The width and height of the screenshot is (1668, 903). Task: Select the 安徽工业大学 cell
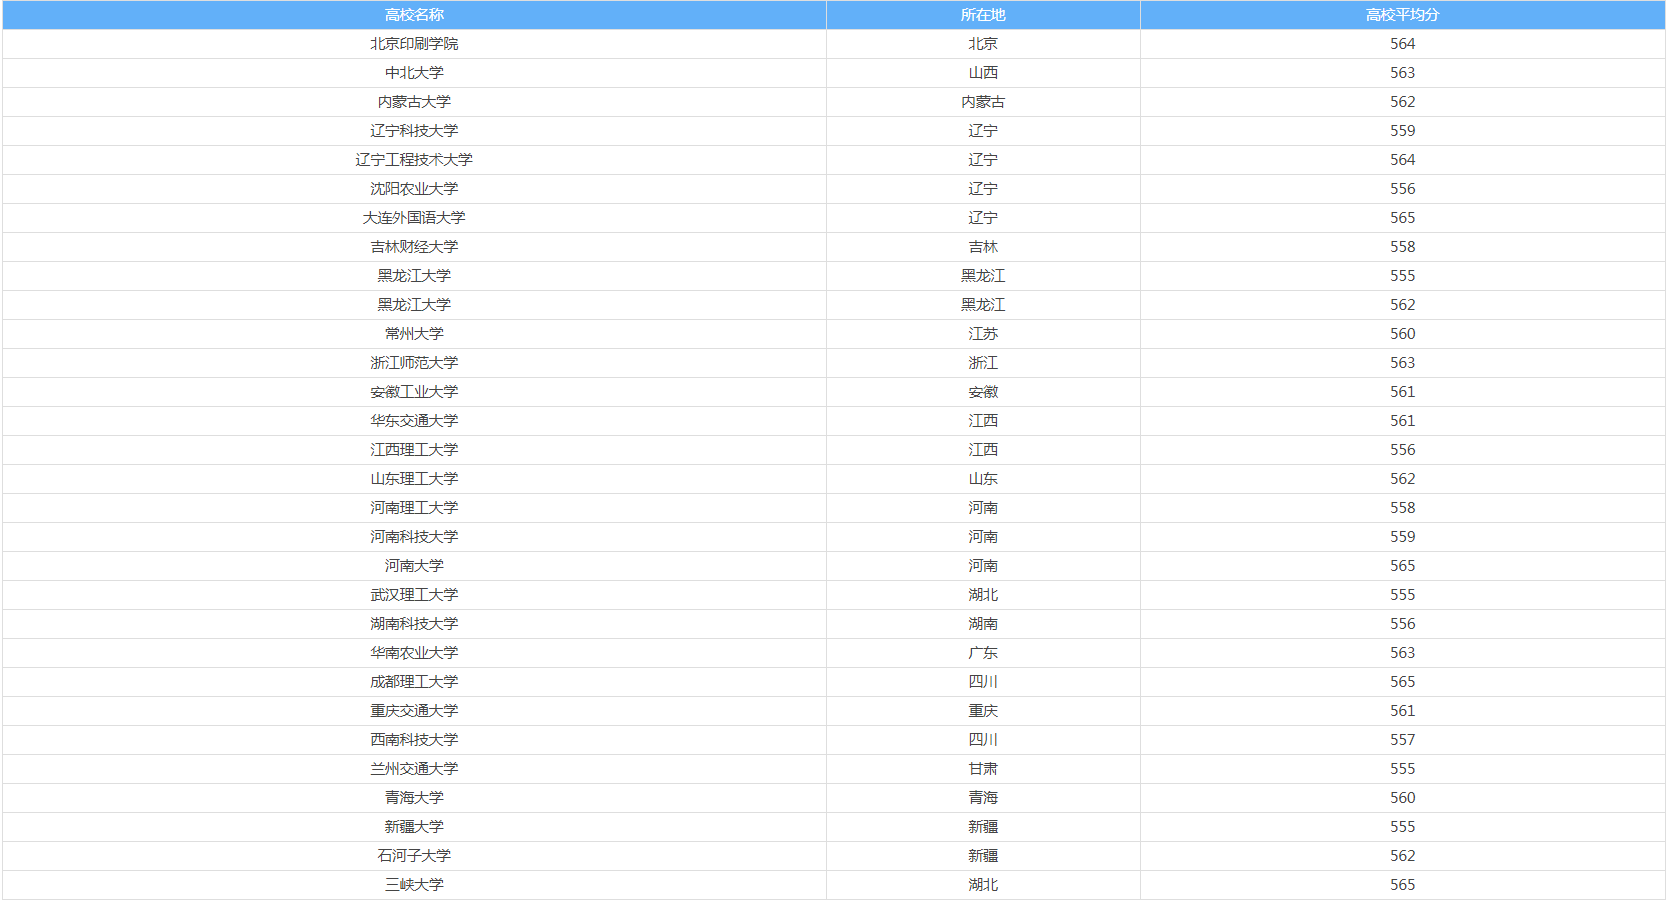click(x=414, y=392)
